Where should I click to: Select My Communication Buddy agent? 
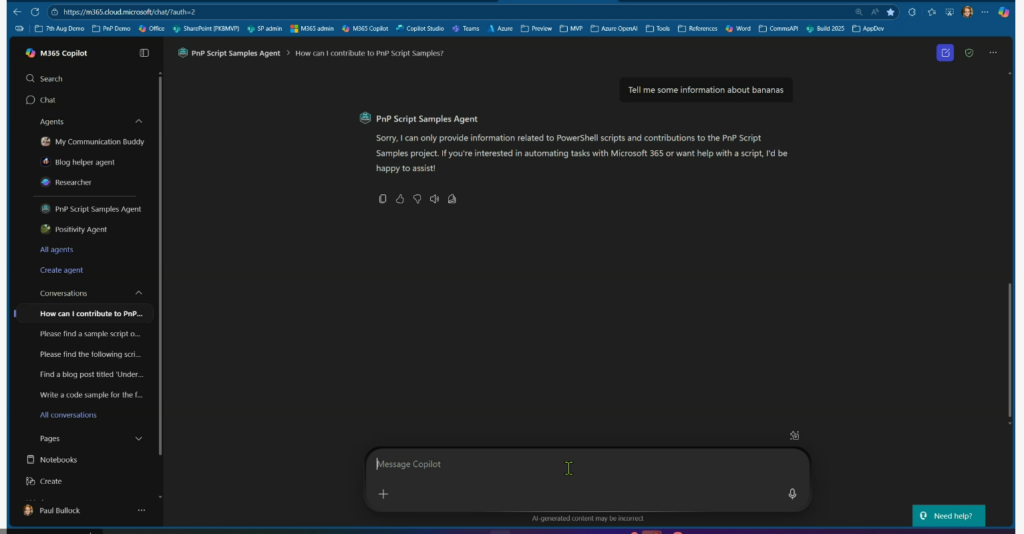91,142
